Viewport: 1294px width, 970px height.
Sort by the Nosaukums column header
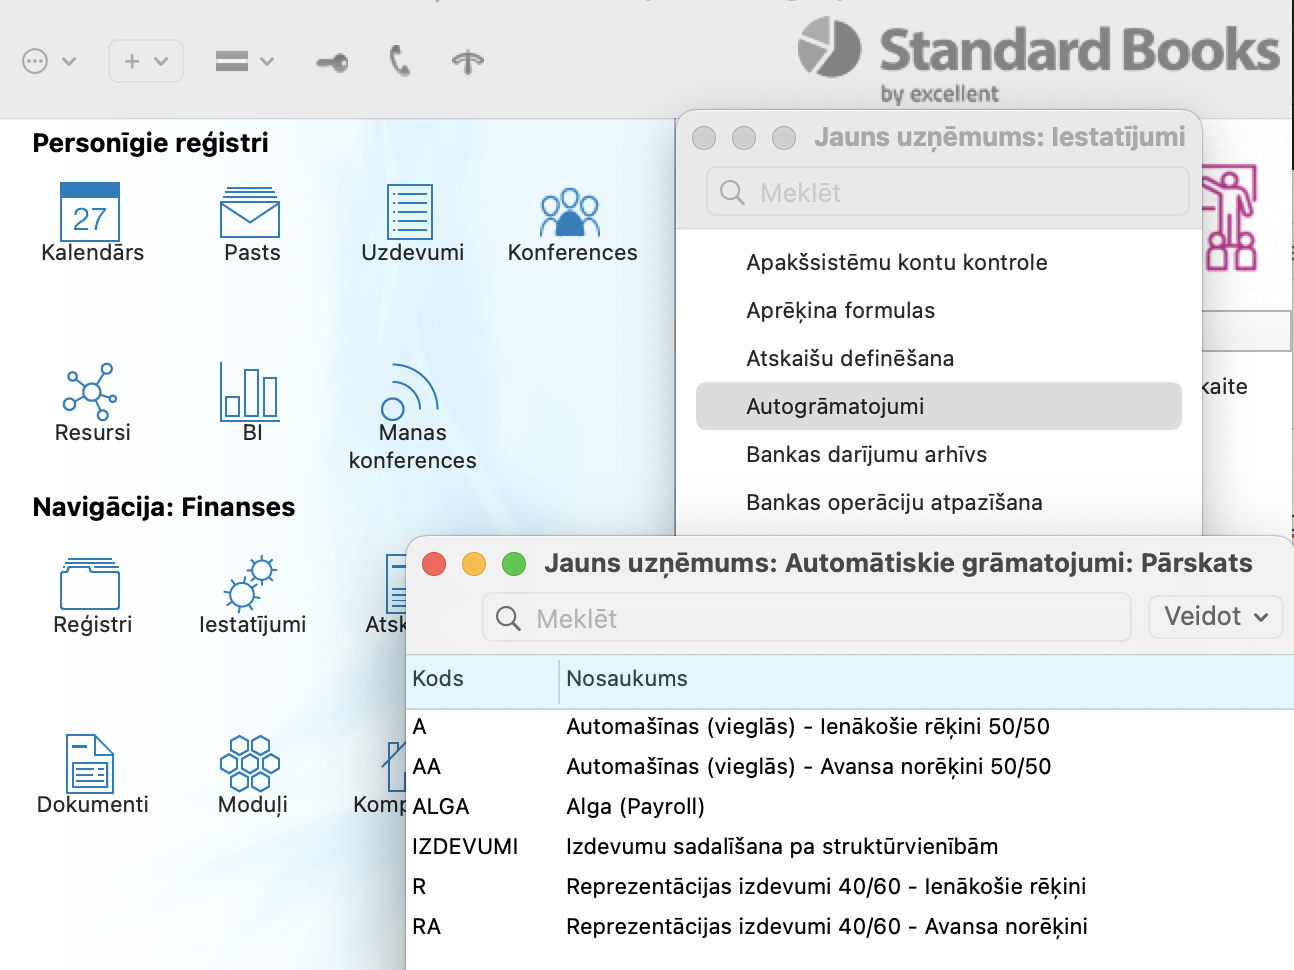[x=627, y=679]
